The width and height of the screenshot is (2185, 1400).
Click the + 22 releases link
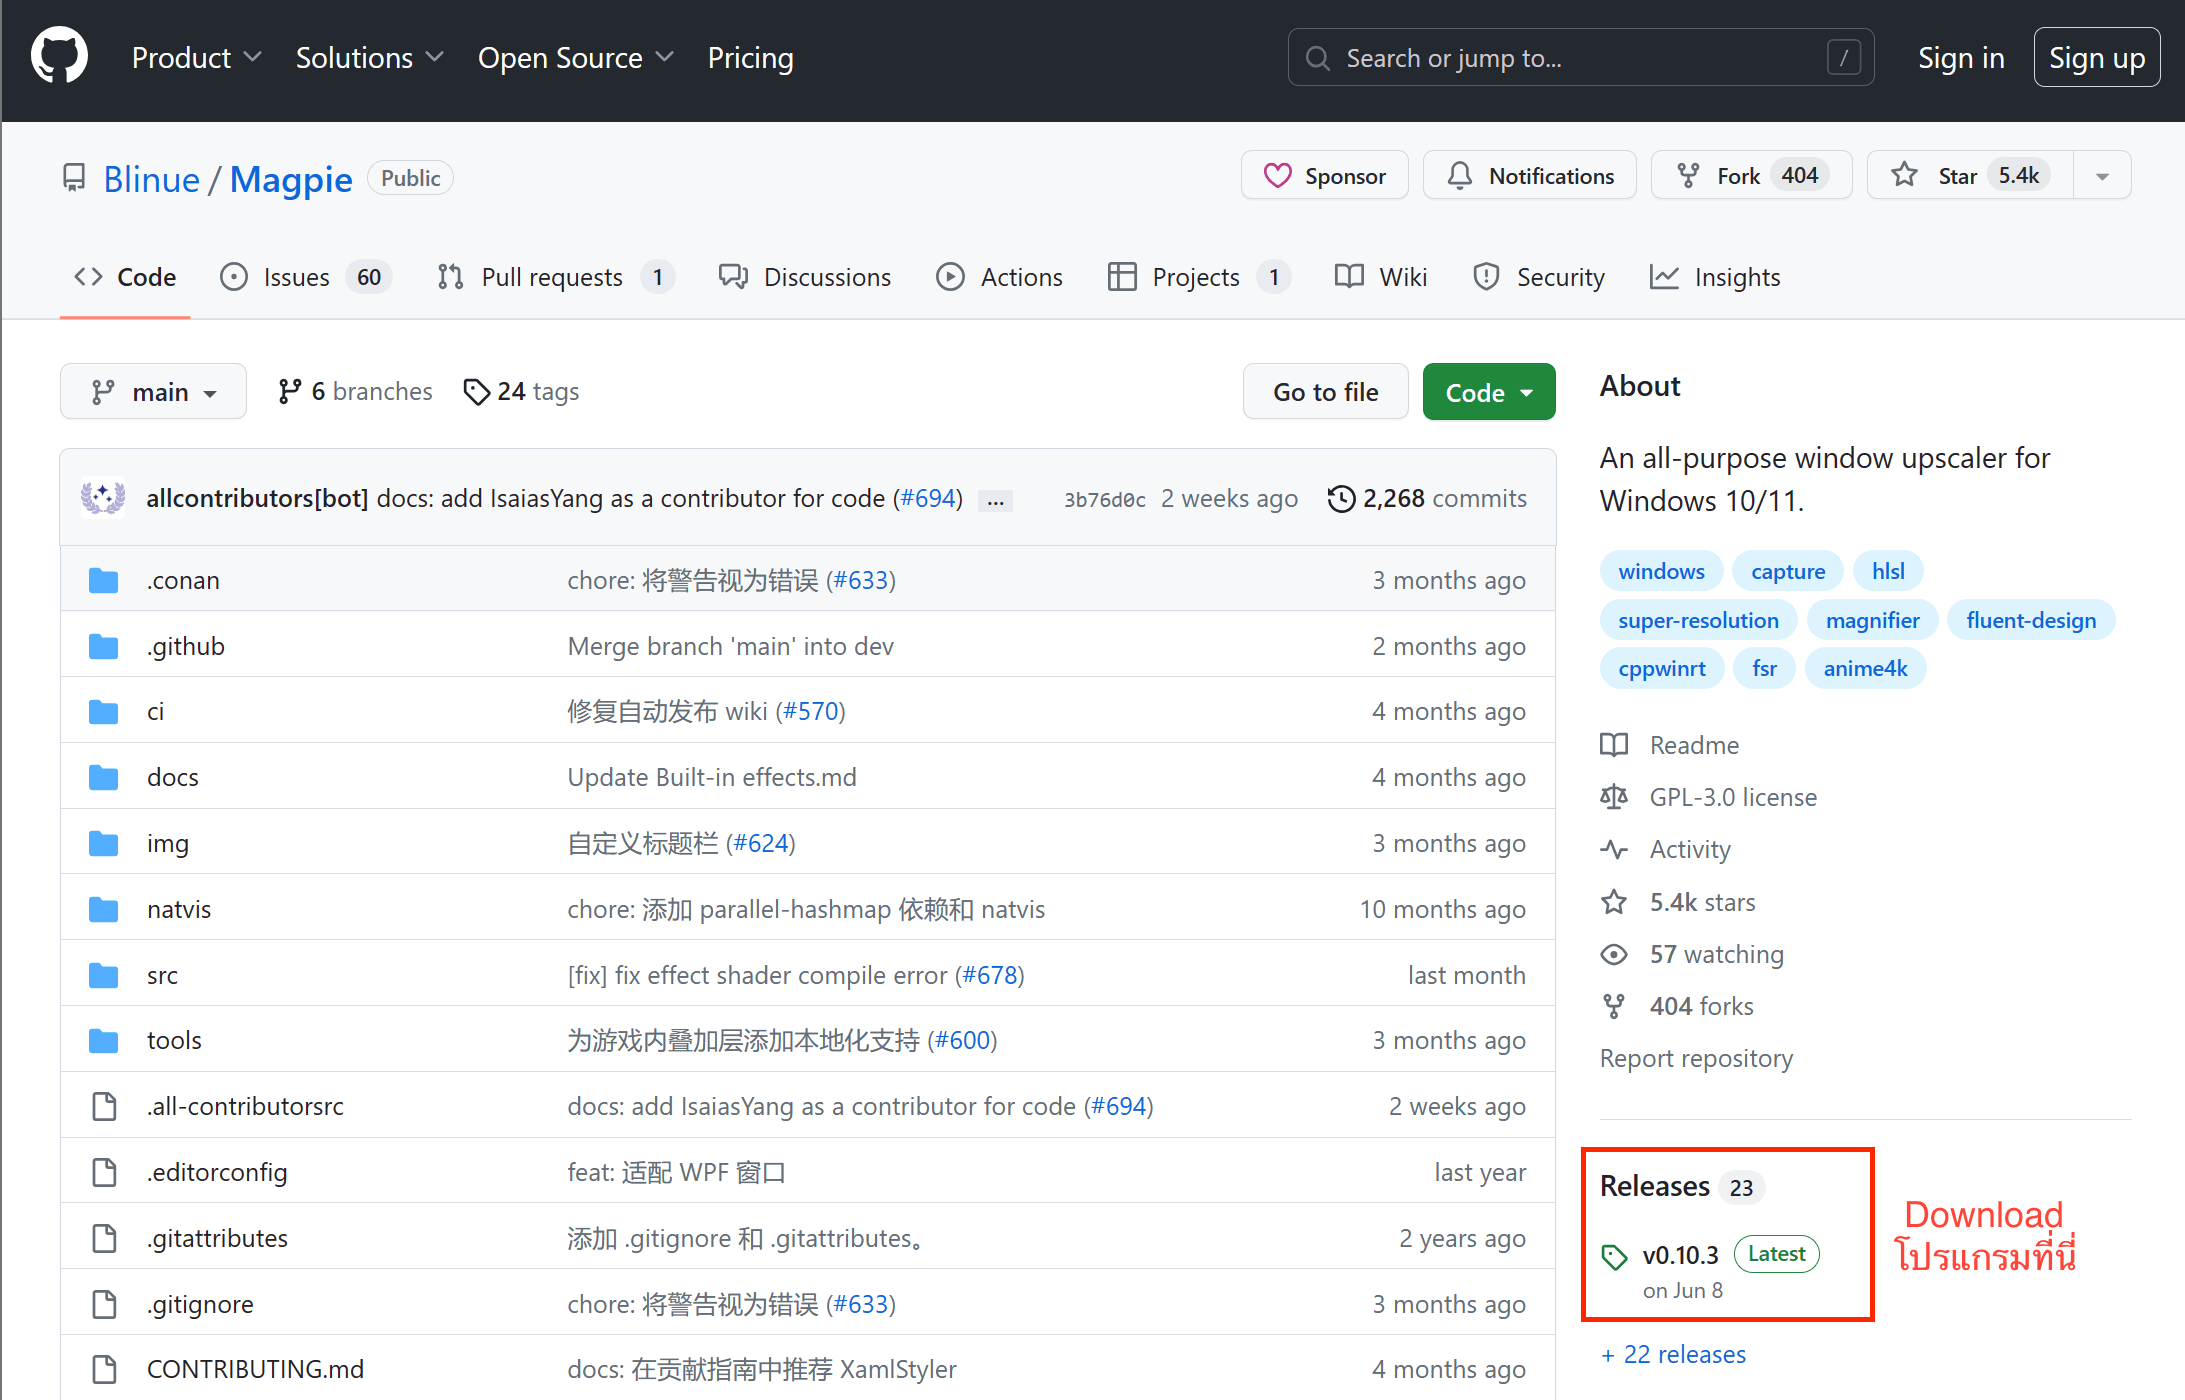1674,1354
